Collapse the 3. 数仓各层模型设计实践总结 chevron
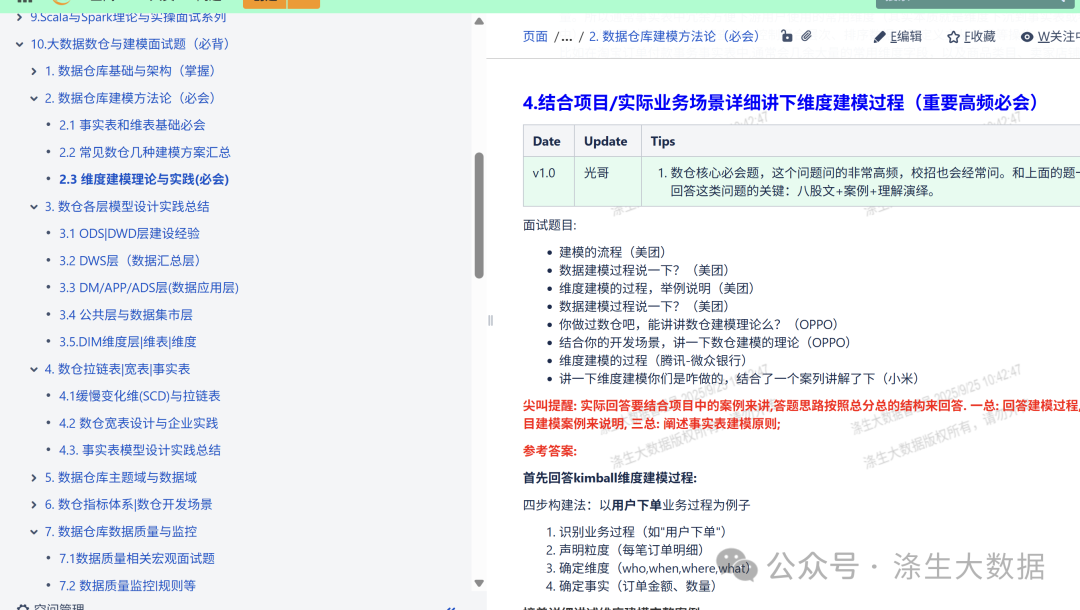The image size is (1080, 610). (34, 207)
